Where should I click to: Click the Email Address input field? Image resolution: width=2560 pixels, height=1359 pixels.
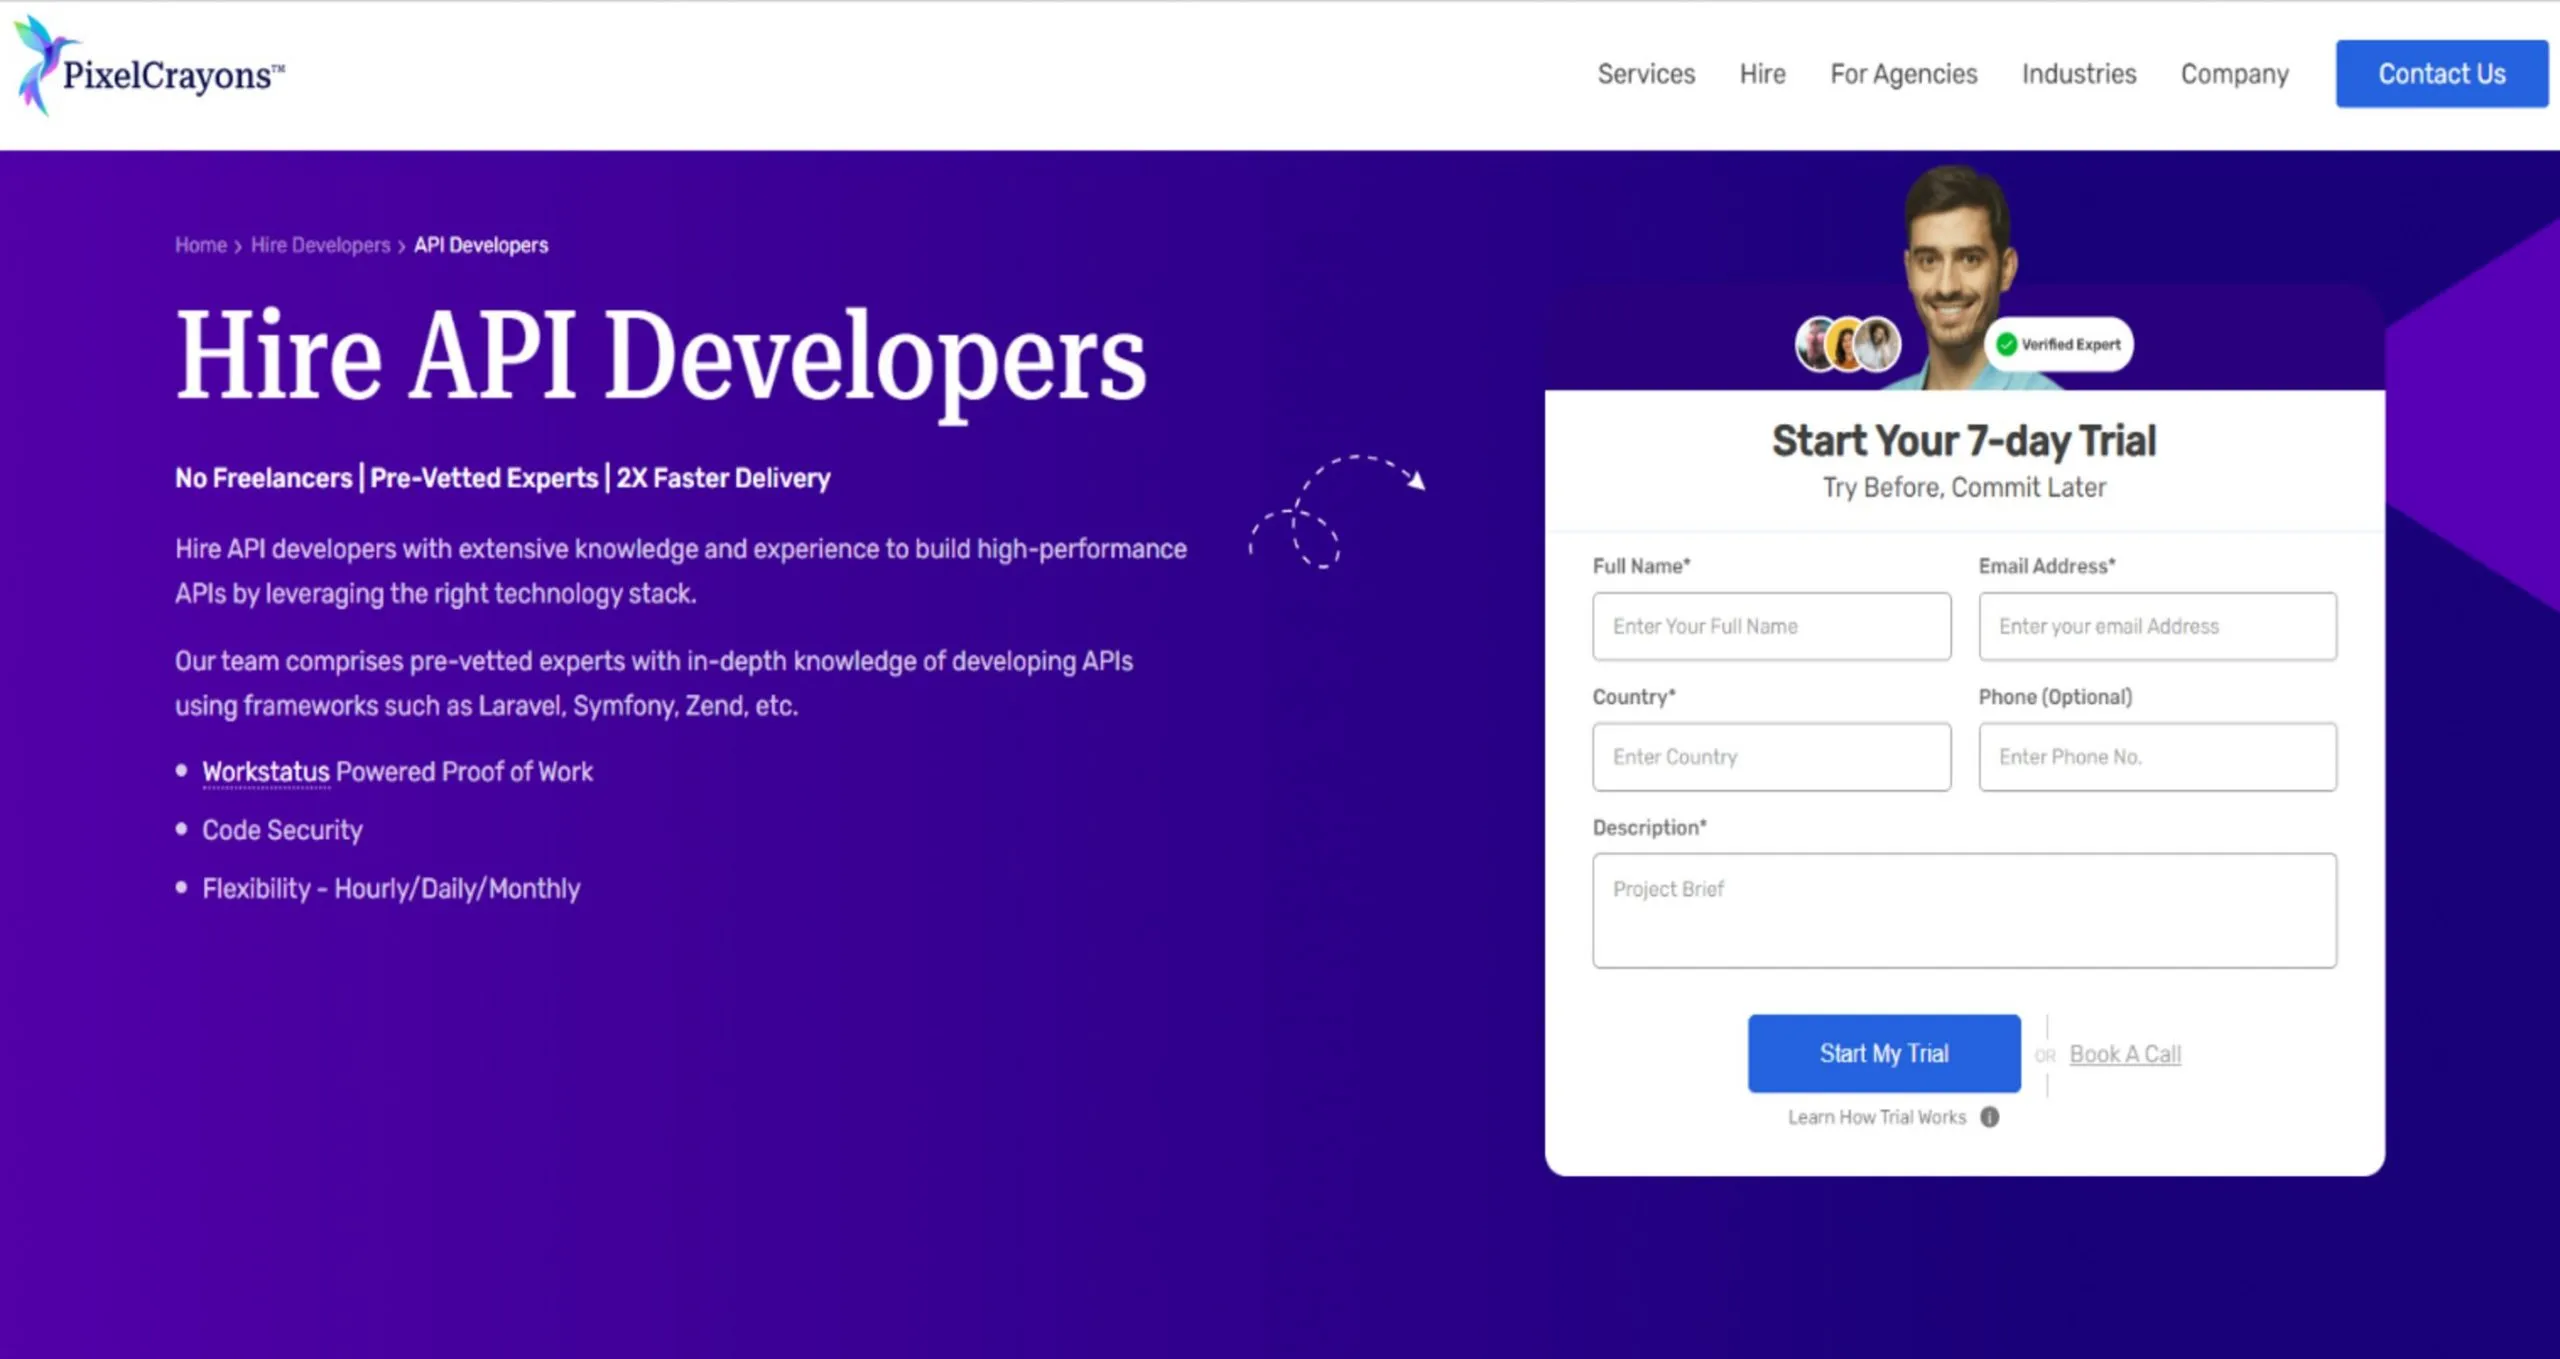[2157, 626]
